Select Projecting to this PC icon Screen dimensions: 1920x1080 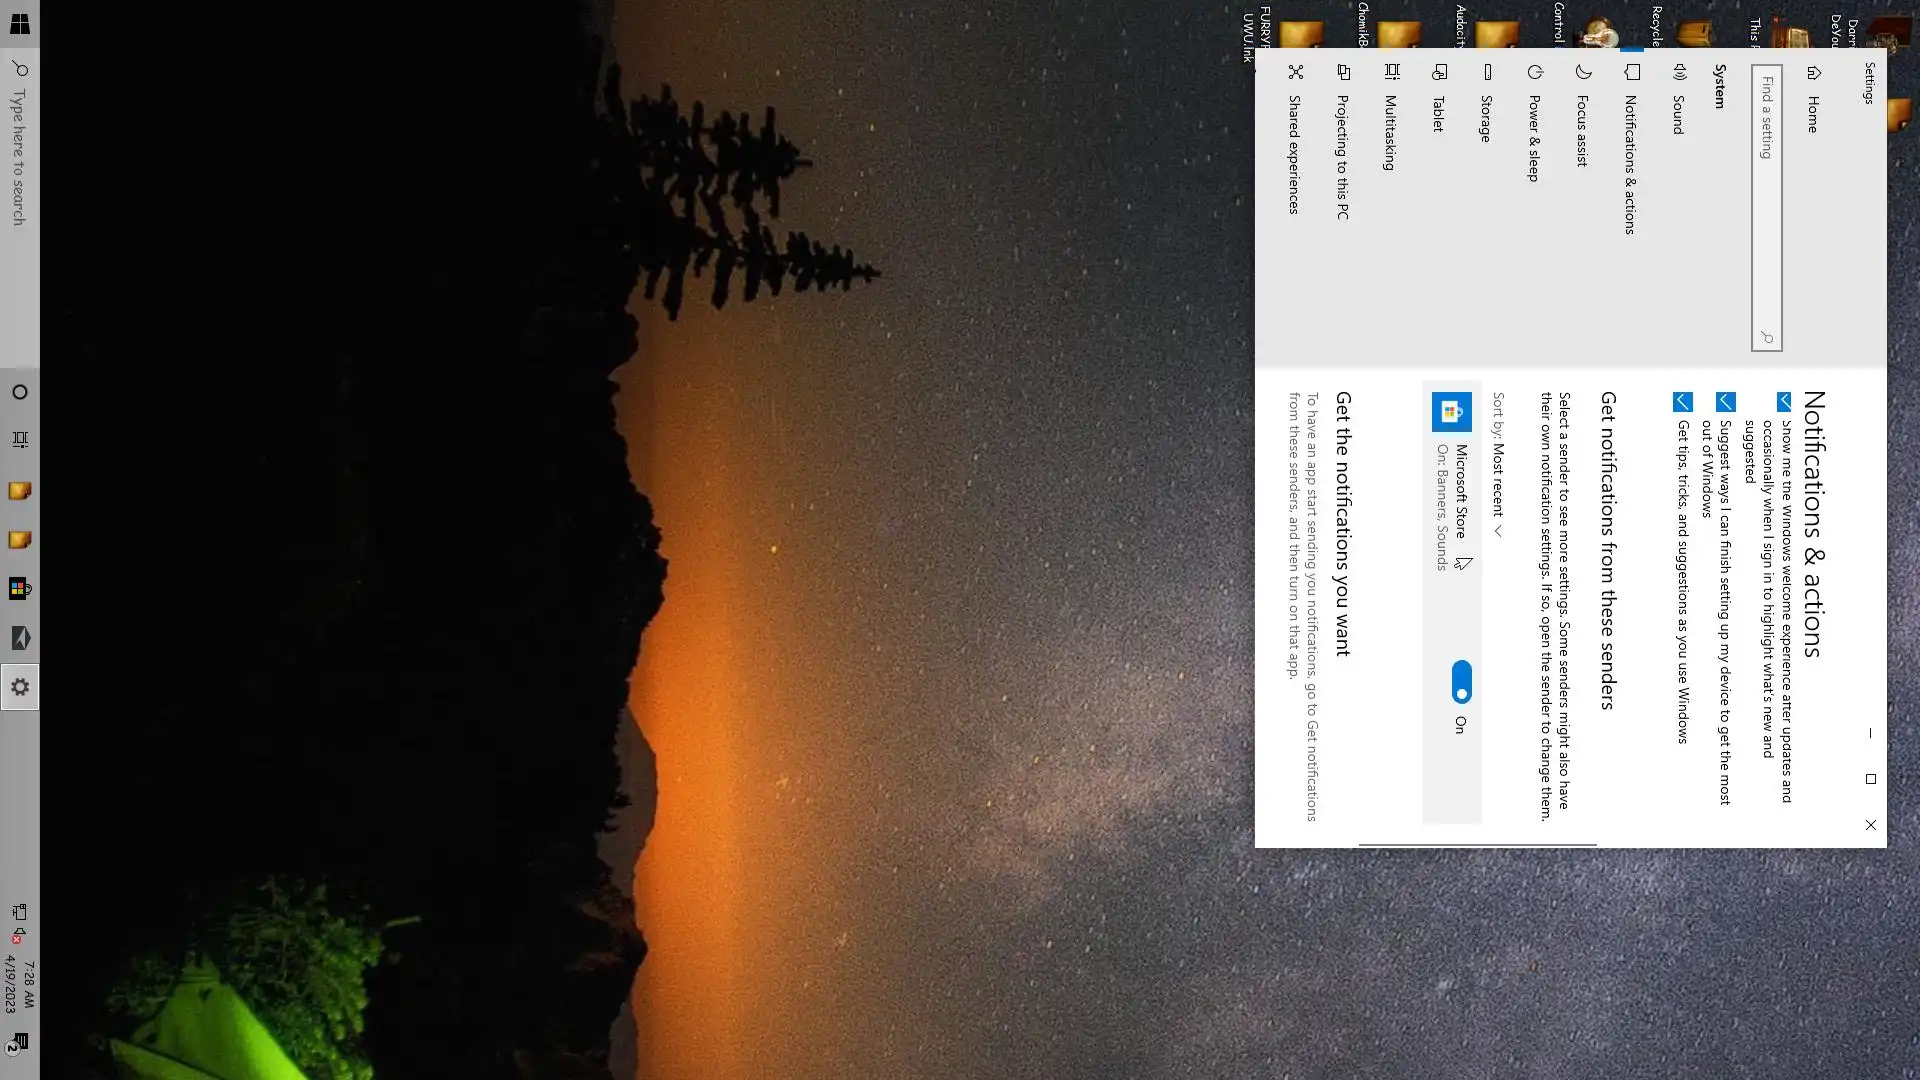coord(1343,72)
